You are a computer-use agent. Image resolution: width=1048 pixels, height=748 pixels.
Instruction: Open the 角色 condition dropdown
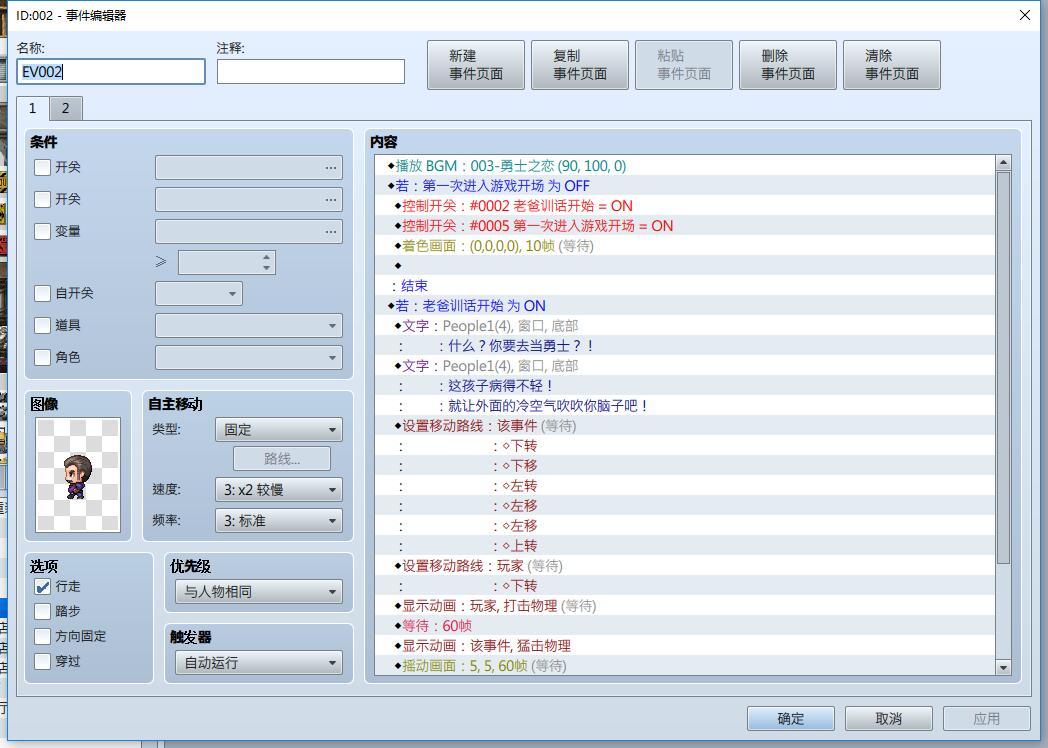249,358
